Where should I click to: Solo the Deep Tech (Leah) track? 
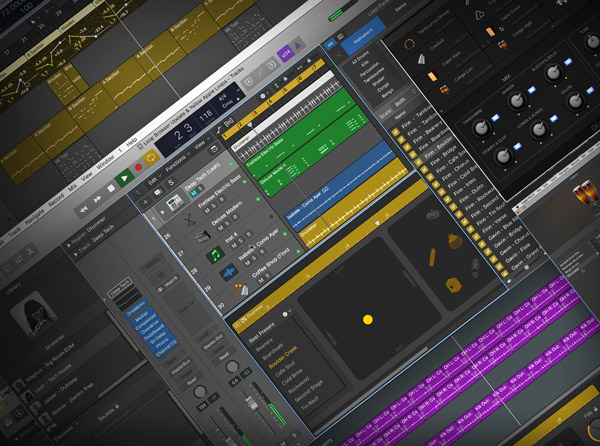(200, 189)
